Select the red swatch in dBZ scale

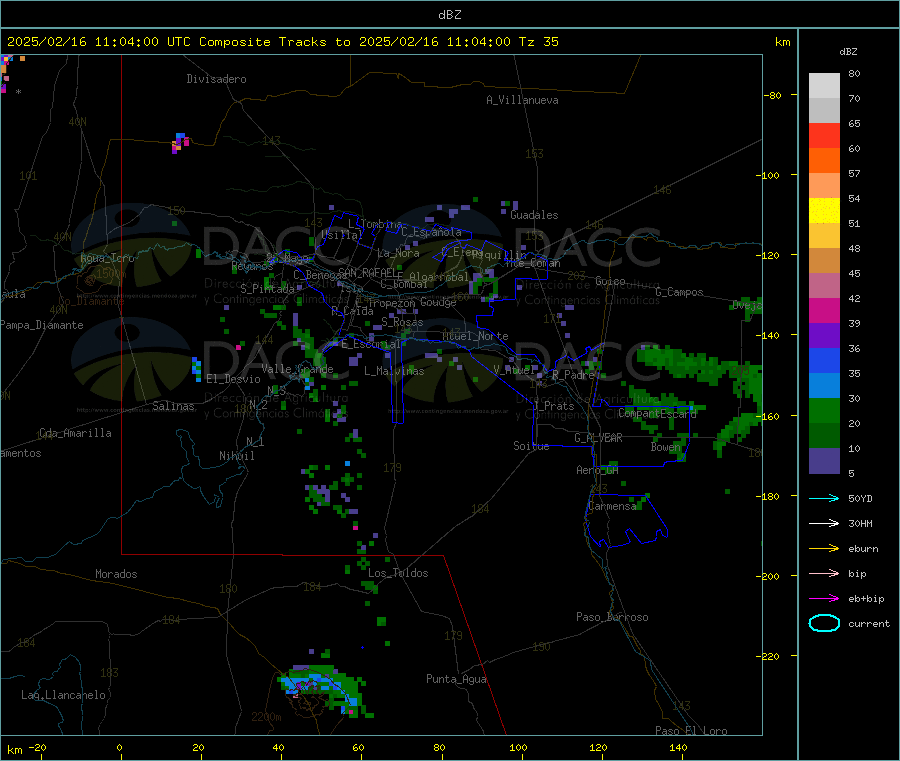click(824, 135)
